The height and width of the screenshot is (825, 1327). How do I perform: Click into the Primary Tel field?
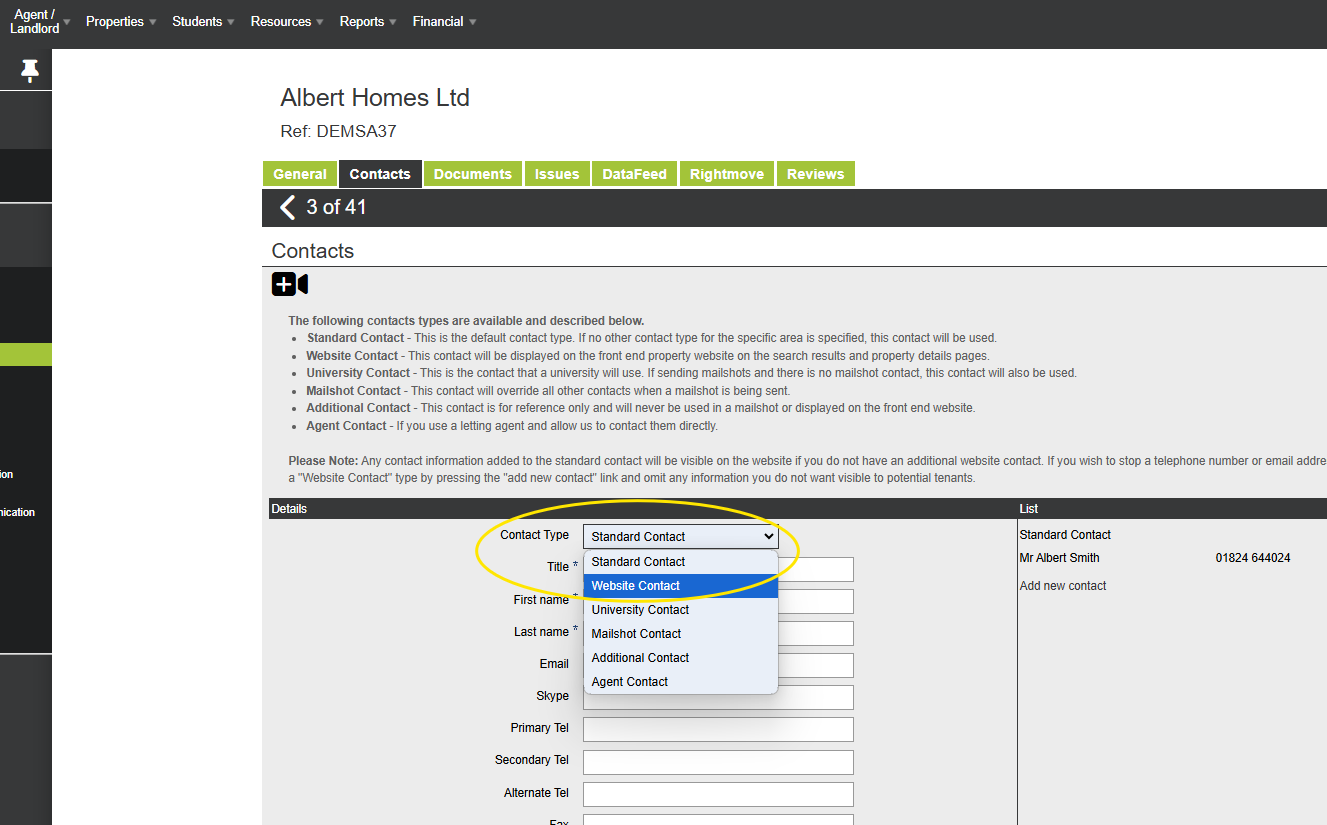pos(718,730)
